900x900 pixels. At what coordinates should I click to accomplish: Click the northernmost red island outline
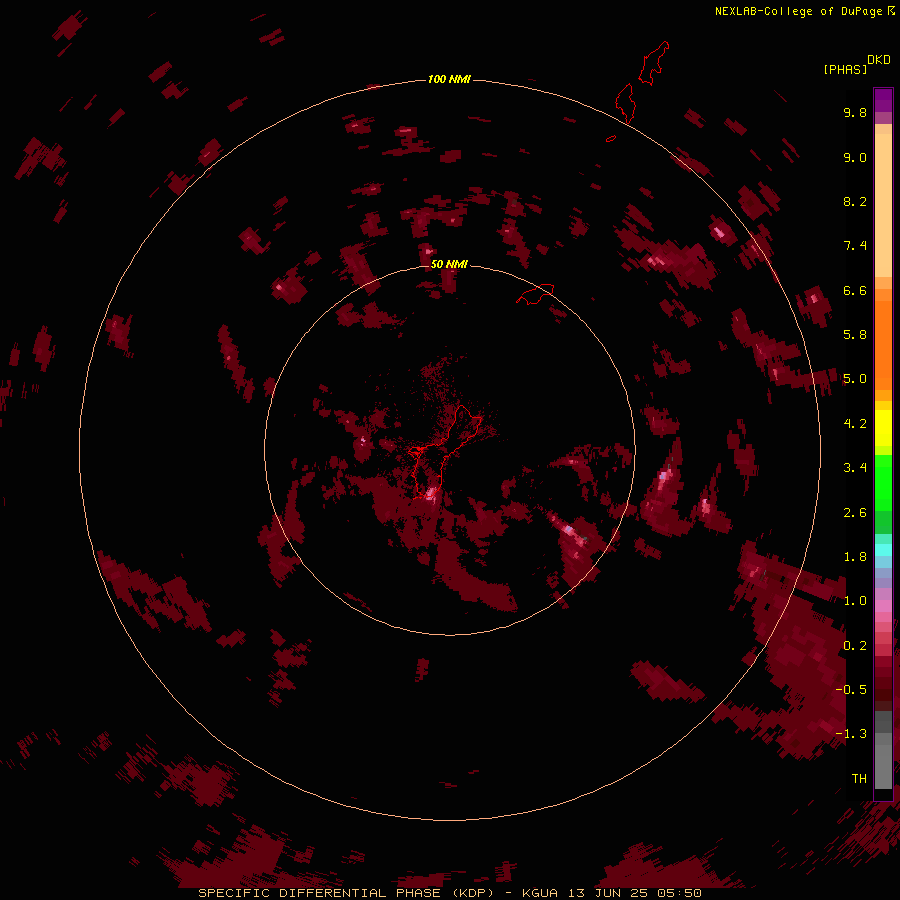pos(654,63)
